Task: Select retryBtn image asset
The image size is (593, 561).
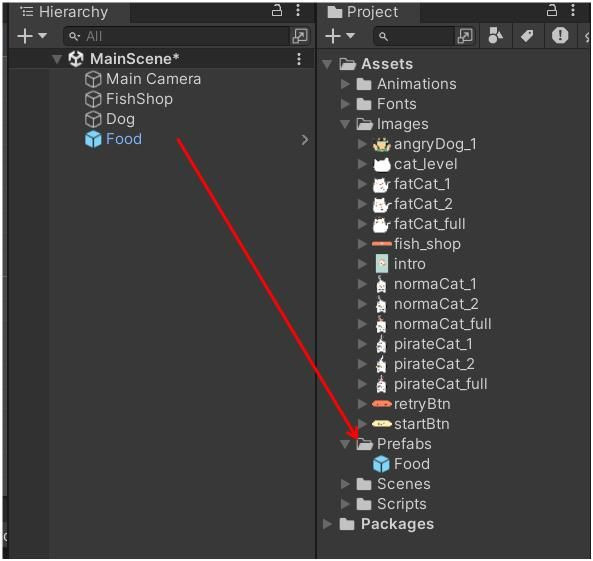Action: pyautogui.click(x=422, y=404)
